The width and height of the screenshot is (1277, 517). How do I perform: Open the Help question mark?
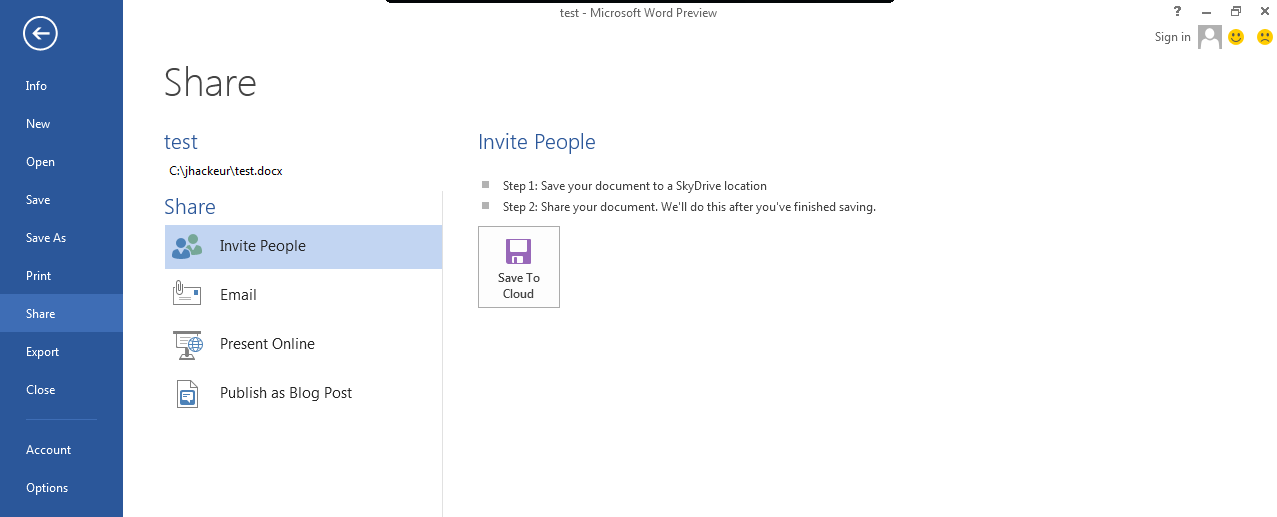pyautogui.click(x=1177, y=12)
